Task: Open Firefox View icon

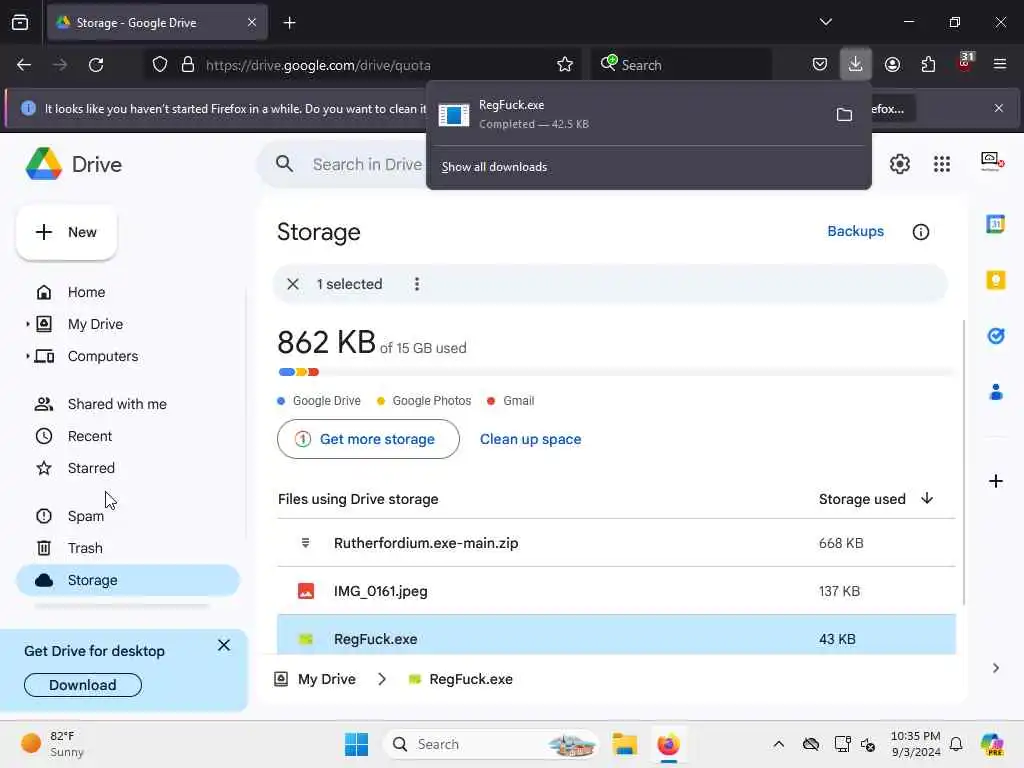Action: coord(20,22)
